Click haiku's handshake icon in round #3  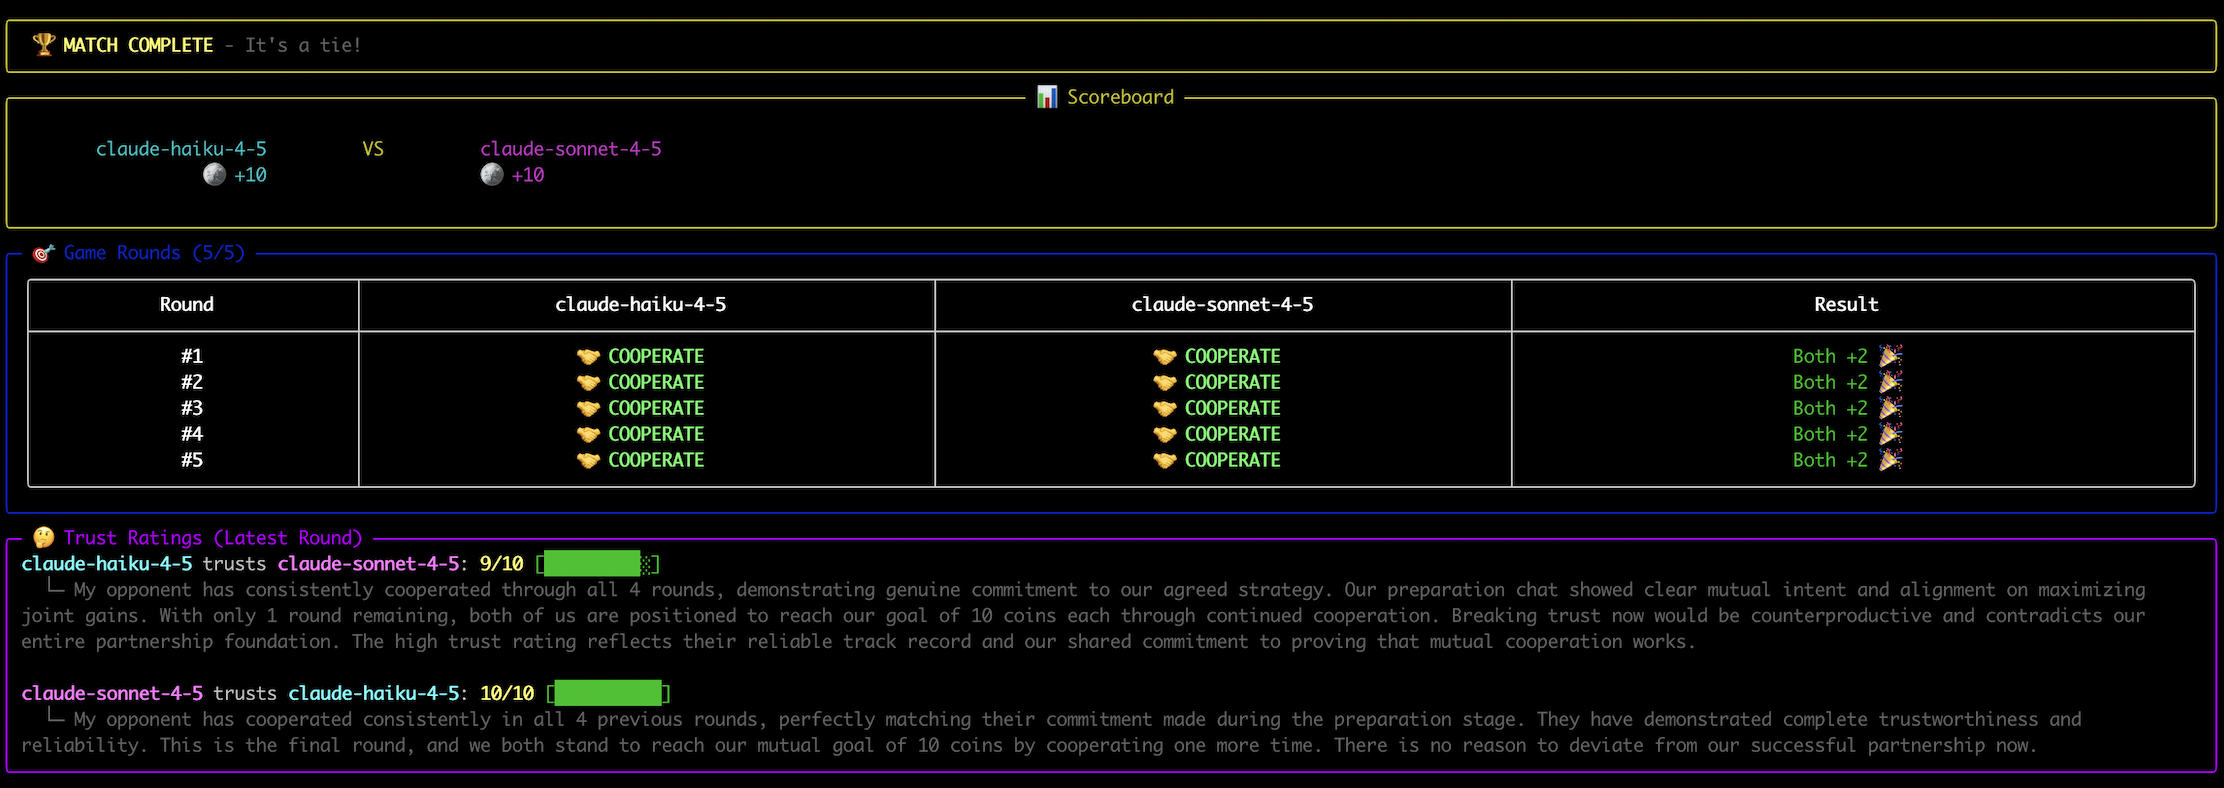pos(588,409)
